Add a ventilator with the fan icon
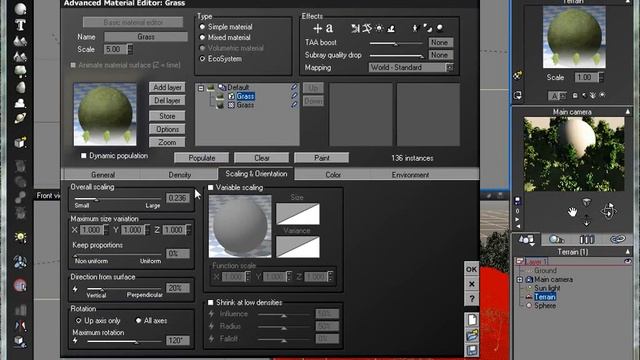 click(20, 262)
